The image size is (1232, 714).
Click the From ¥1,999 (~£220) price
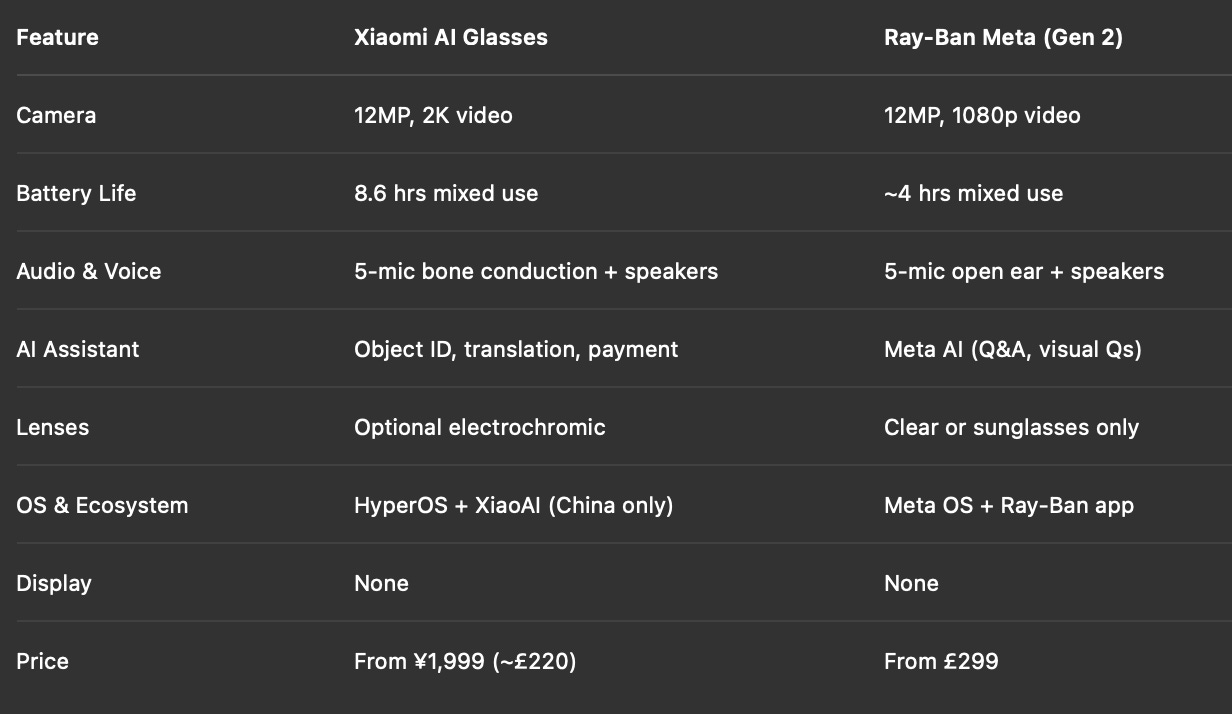(465, 662)
